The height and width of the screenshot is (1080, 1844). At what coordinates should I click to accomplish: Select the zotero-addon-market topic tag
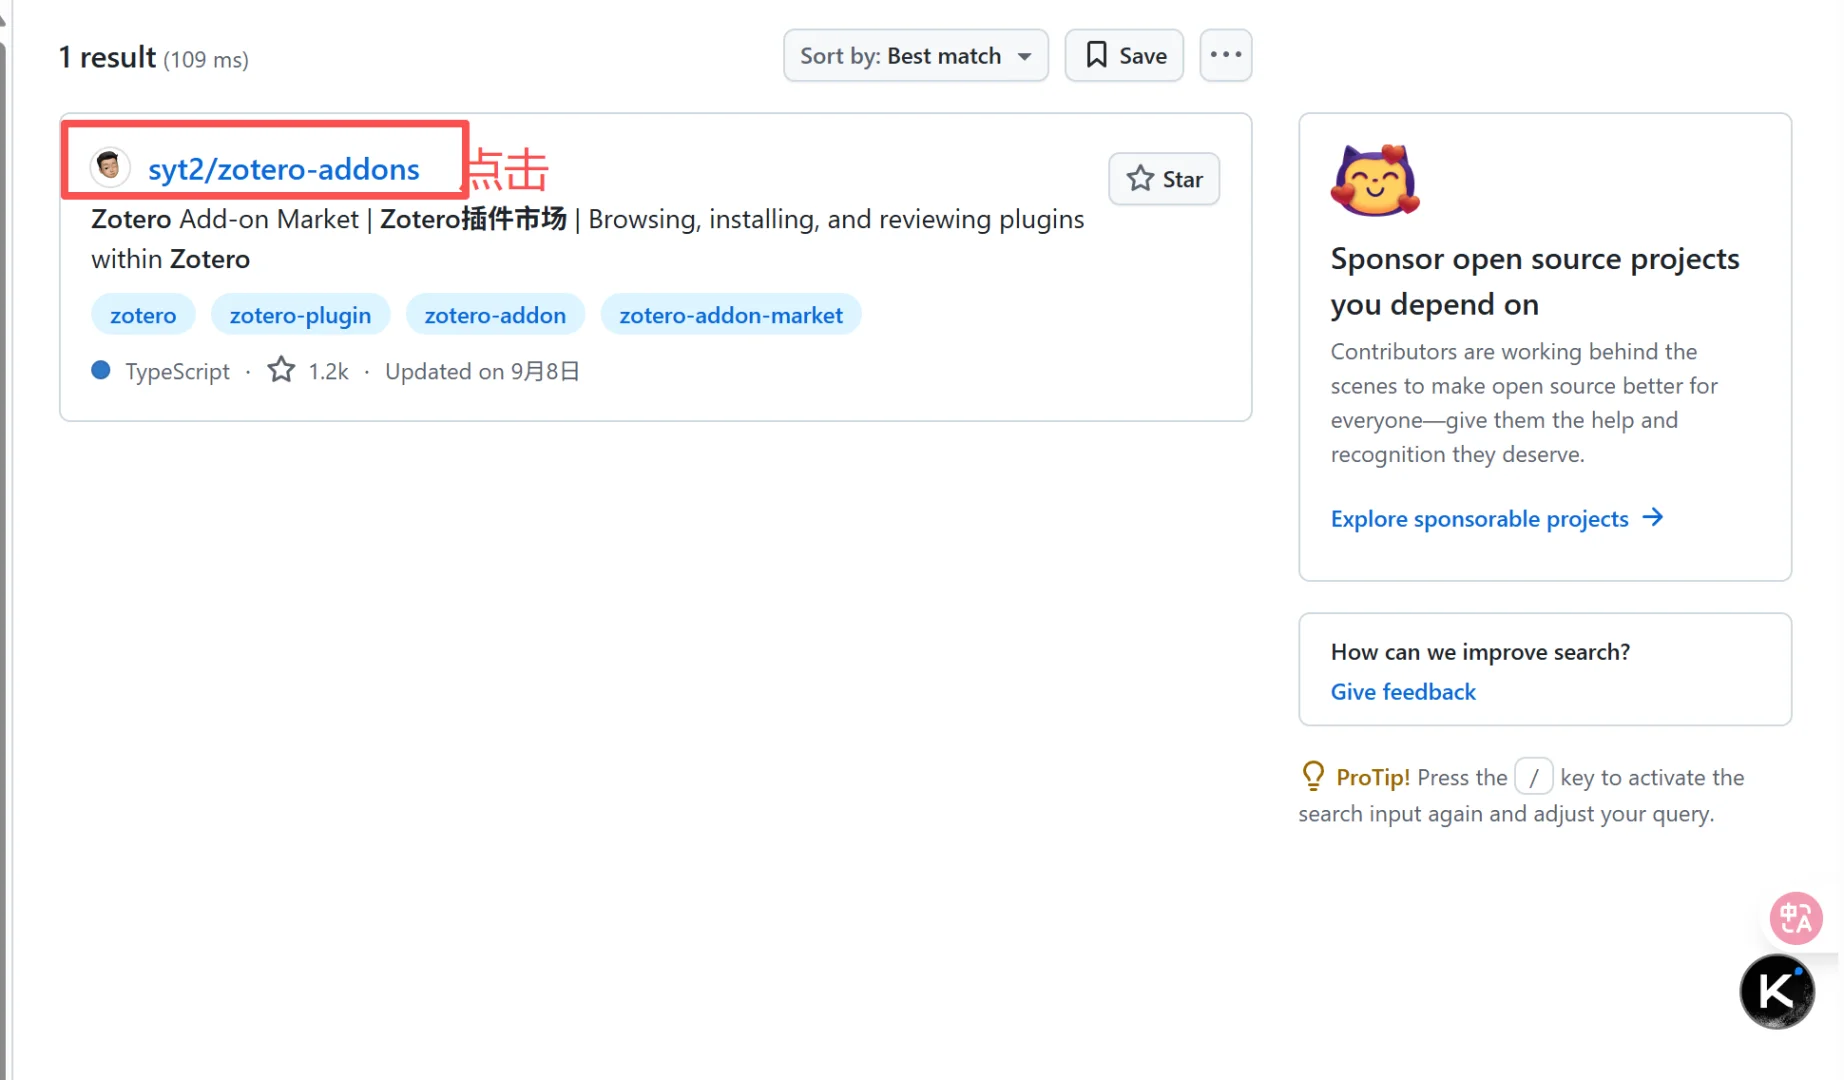coord(731,315)
